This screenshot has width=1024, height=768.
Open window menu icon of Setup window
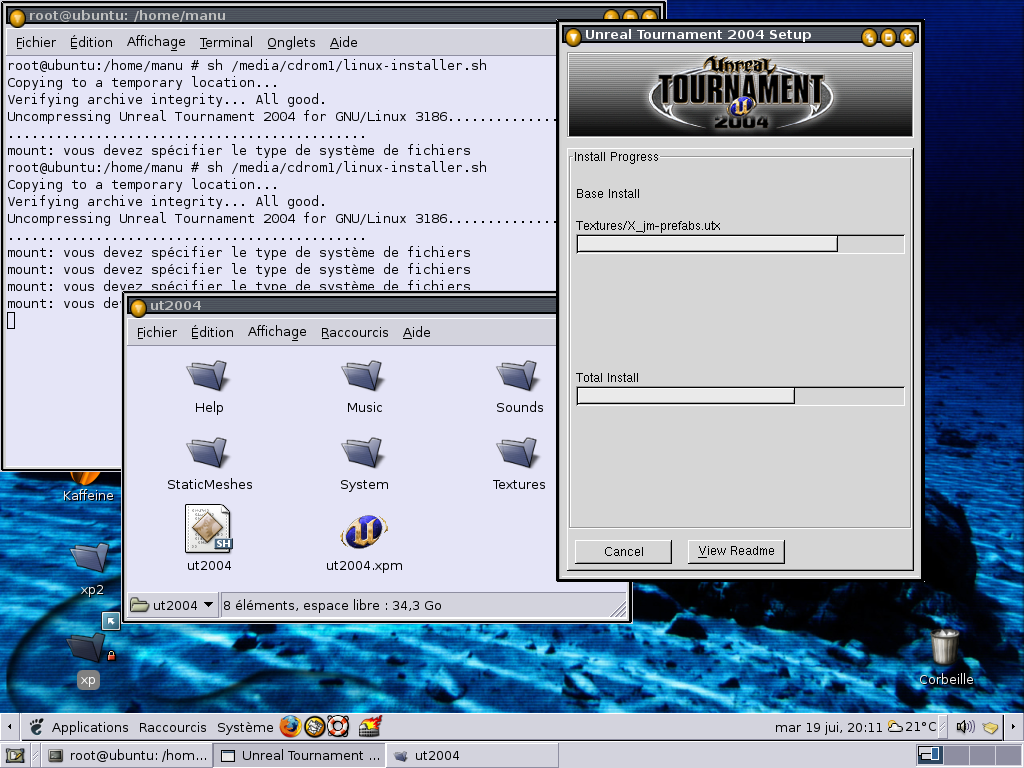pyautogui.click(x=573, y=37)
